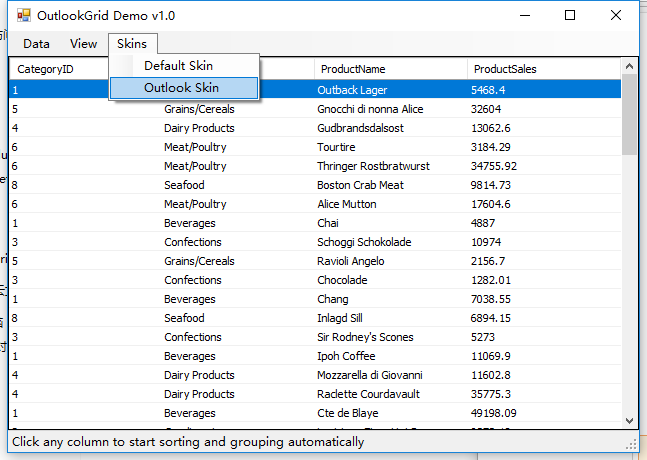Click the 34755.92 sales value
Screen dimensions: 647x460
(x=494, y=166)
